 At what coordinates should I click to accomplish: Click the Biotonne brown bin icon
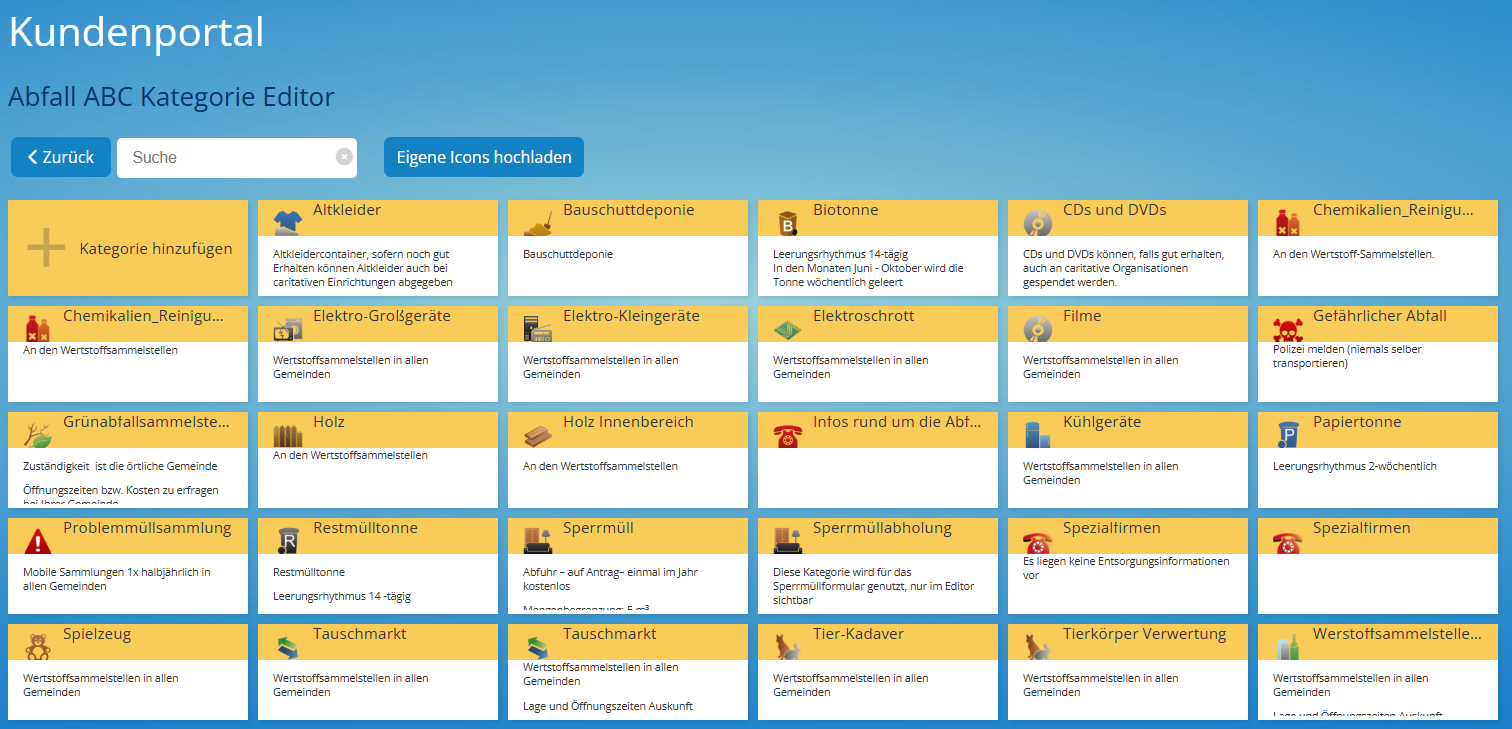coord(787,222)
